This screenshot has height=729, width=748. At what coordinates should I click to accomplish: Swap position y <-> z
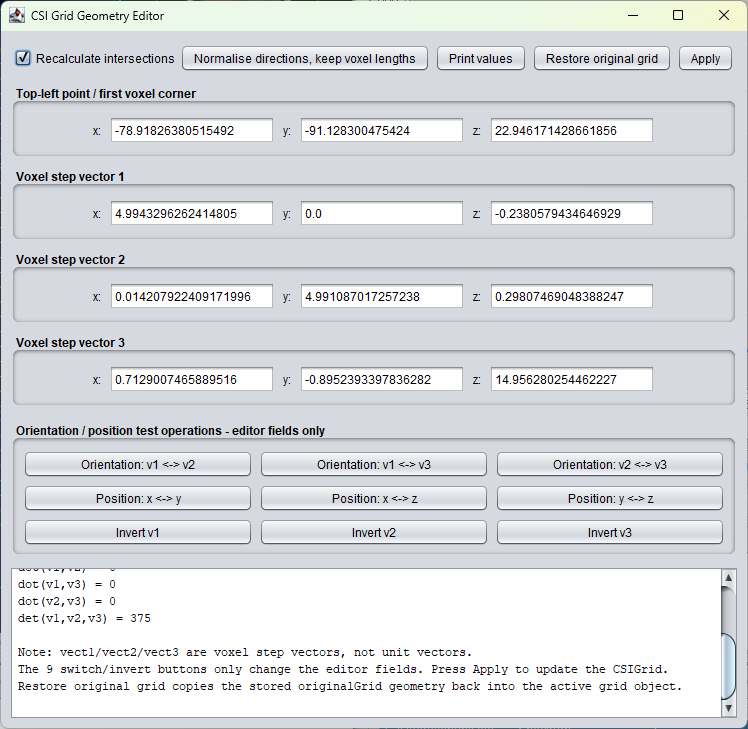[x=610, y=498]
